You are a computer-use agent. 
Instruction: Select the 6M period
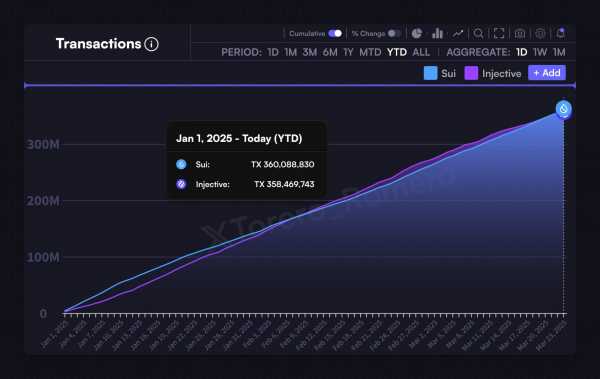pyautogui.click(x=330, y=52)
